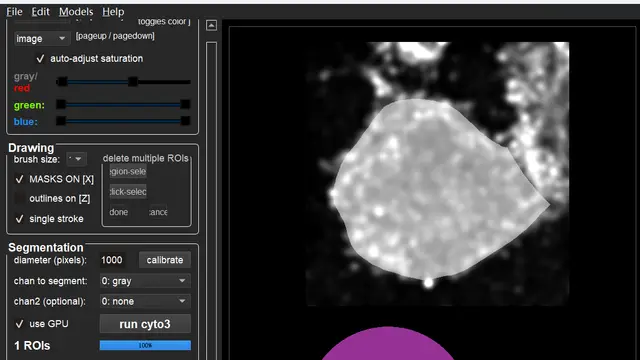Image resolution: width=640 pixels, height=360 pixels.
Task: Open the image view dropdown
Action: click(x=40, y=39)
